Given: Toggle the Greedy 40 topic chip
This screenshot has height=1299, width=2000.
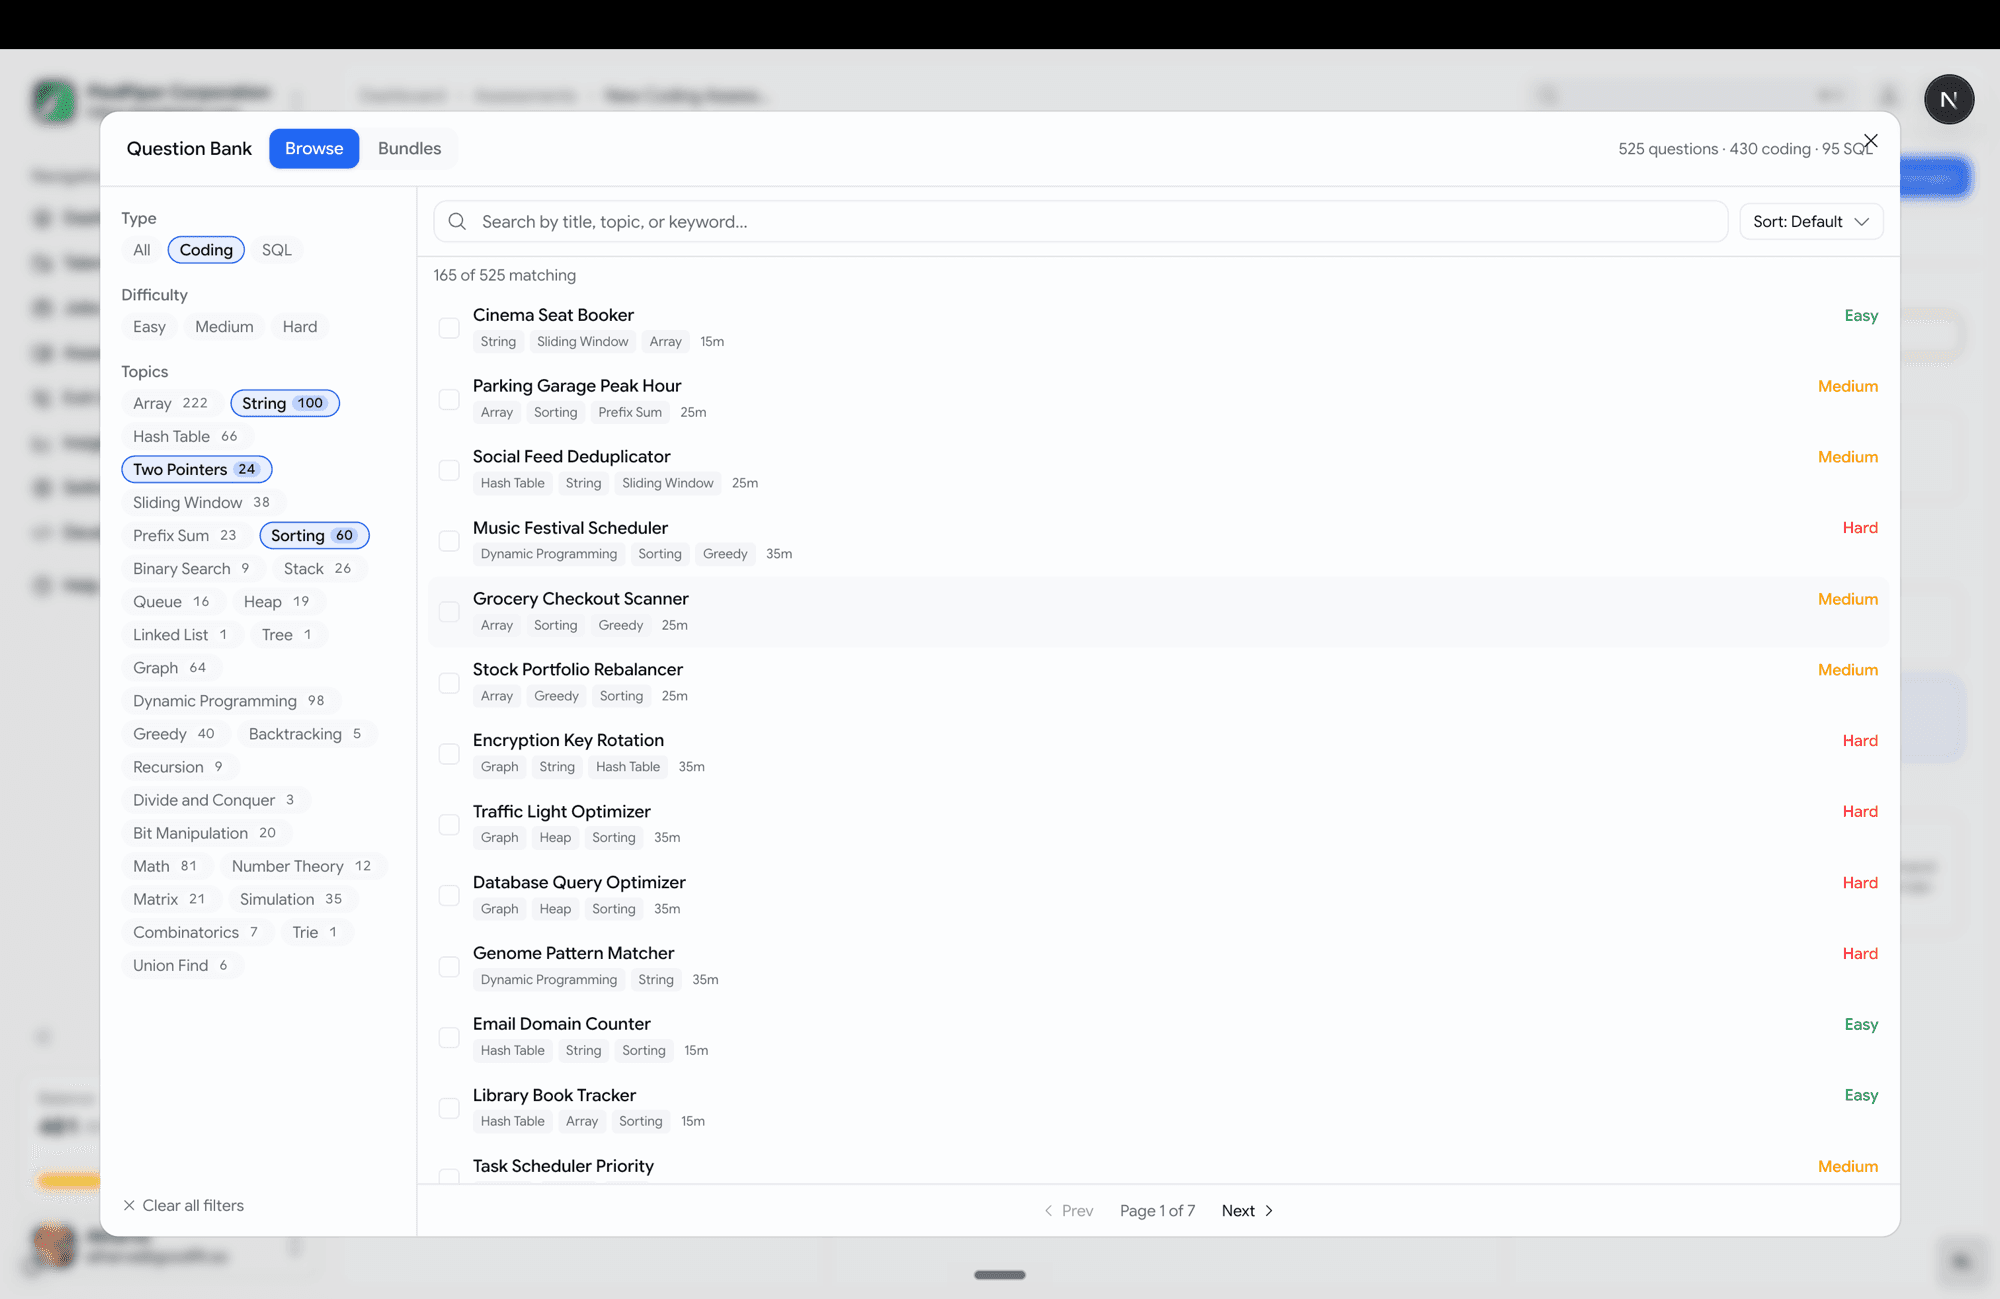Looking at the screenshot, I should click(174, 733).
